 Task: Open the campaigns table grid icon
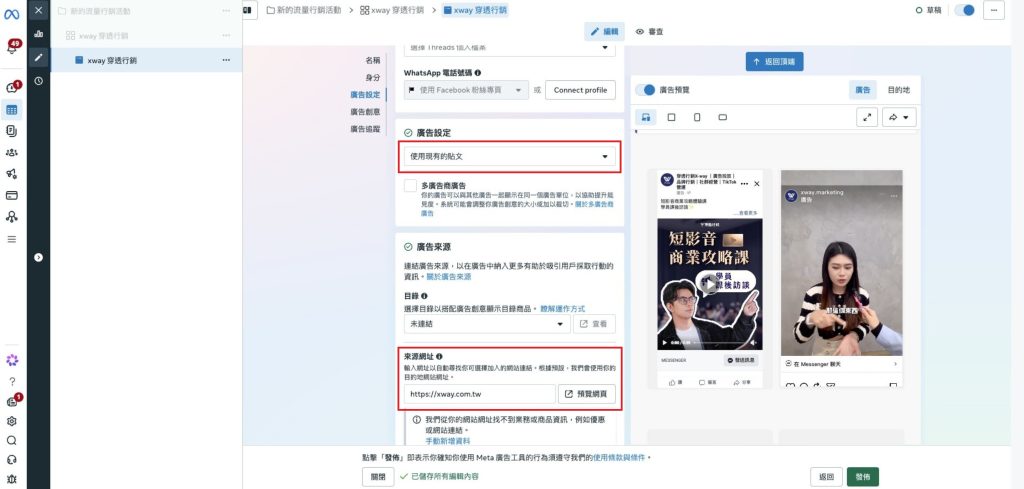click(12, 110)
